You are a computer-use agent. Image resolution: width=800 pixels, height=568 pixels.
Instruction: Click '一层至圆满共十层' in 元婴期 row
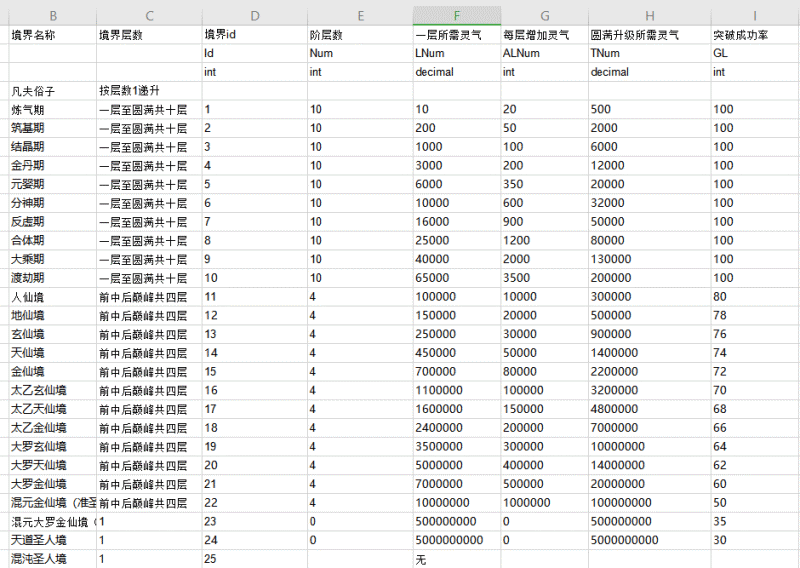tap(149, 184)
